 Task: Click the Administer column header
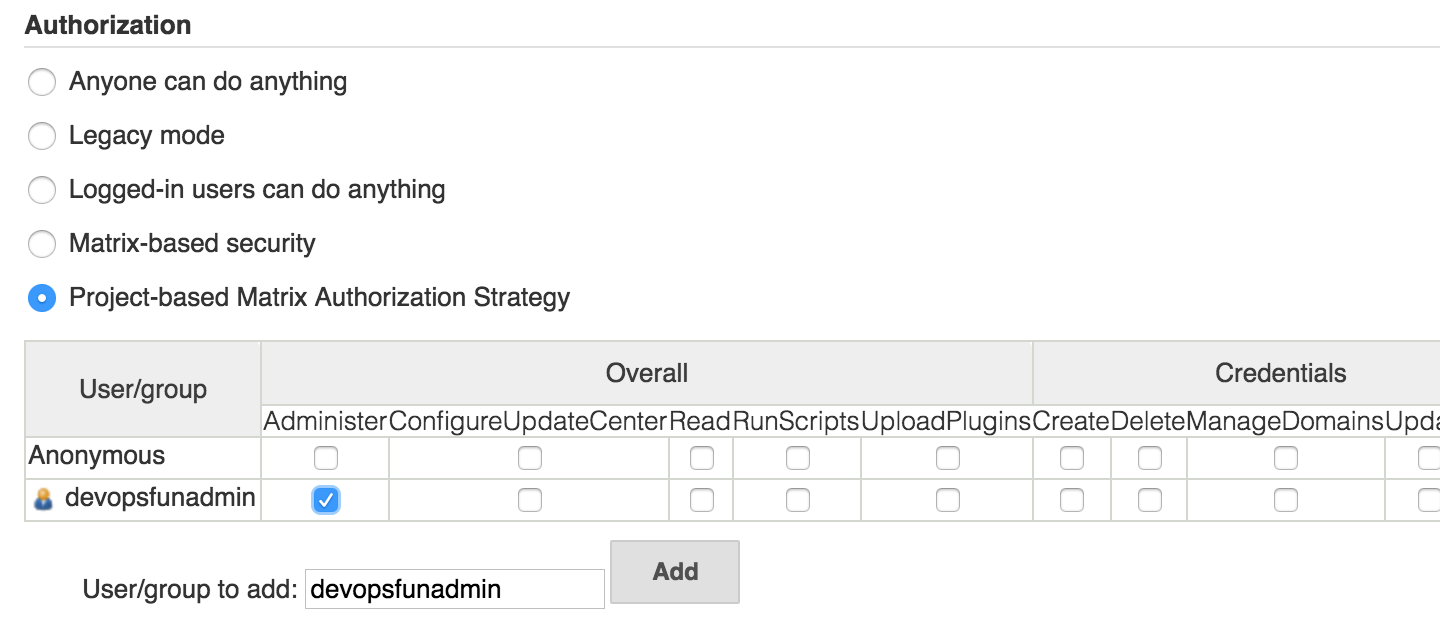click(x=325, y=421)
